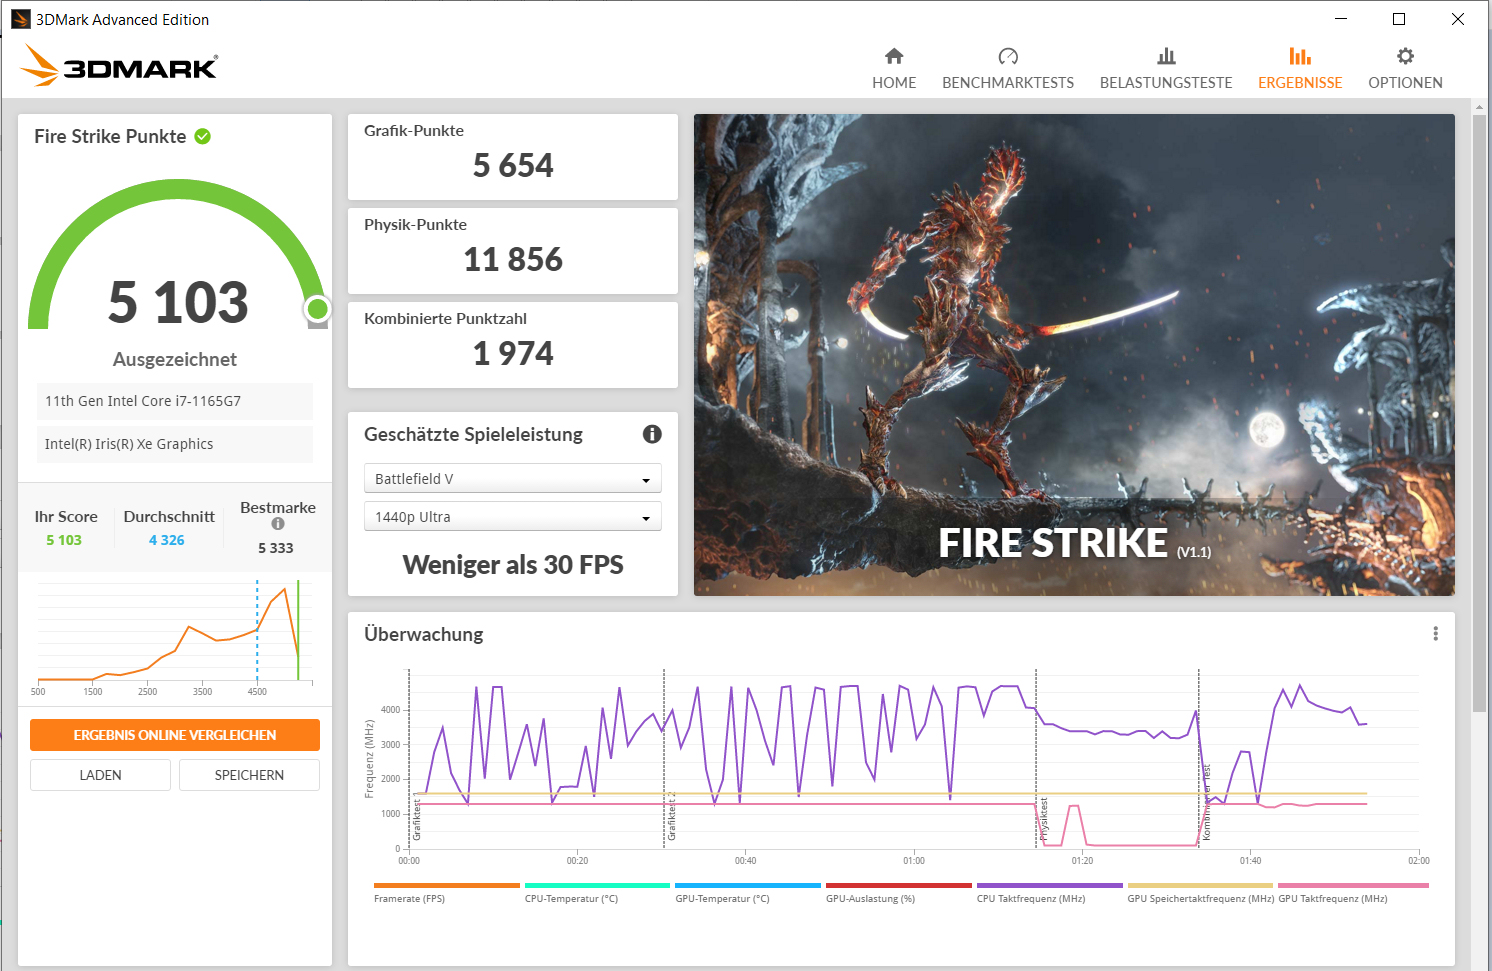Click the Benchmarktests gauge icon
Image resolution: width=1492 pixels, height=971 pixels.
click(1008, 56)
